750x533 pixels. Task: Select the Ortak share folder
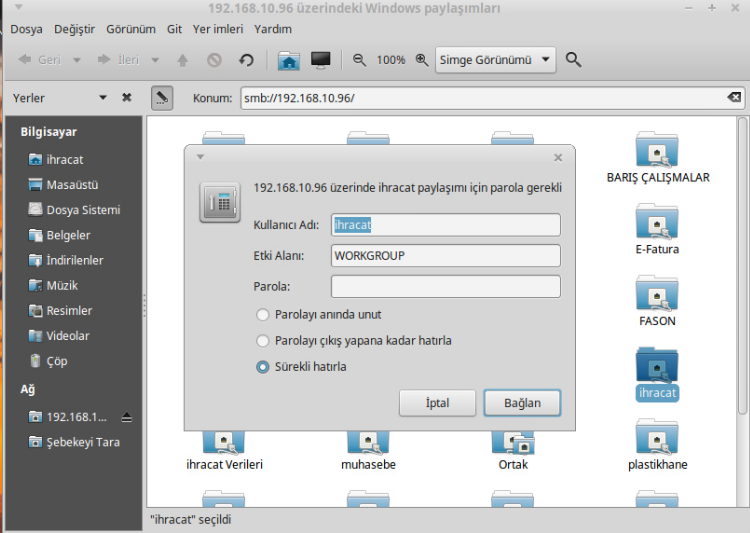point(513,452)
